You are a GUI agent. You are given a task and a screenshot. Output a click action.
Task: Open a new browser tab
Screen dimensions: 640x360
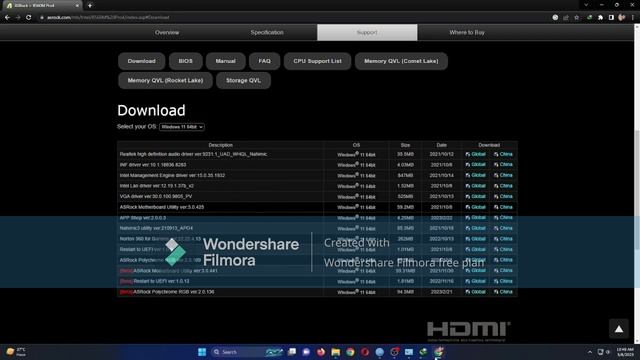pyautogui.click(x=90, y=5)
